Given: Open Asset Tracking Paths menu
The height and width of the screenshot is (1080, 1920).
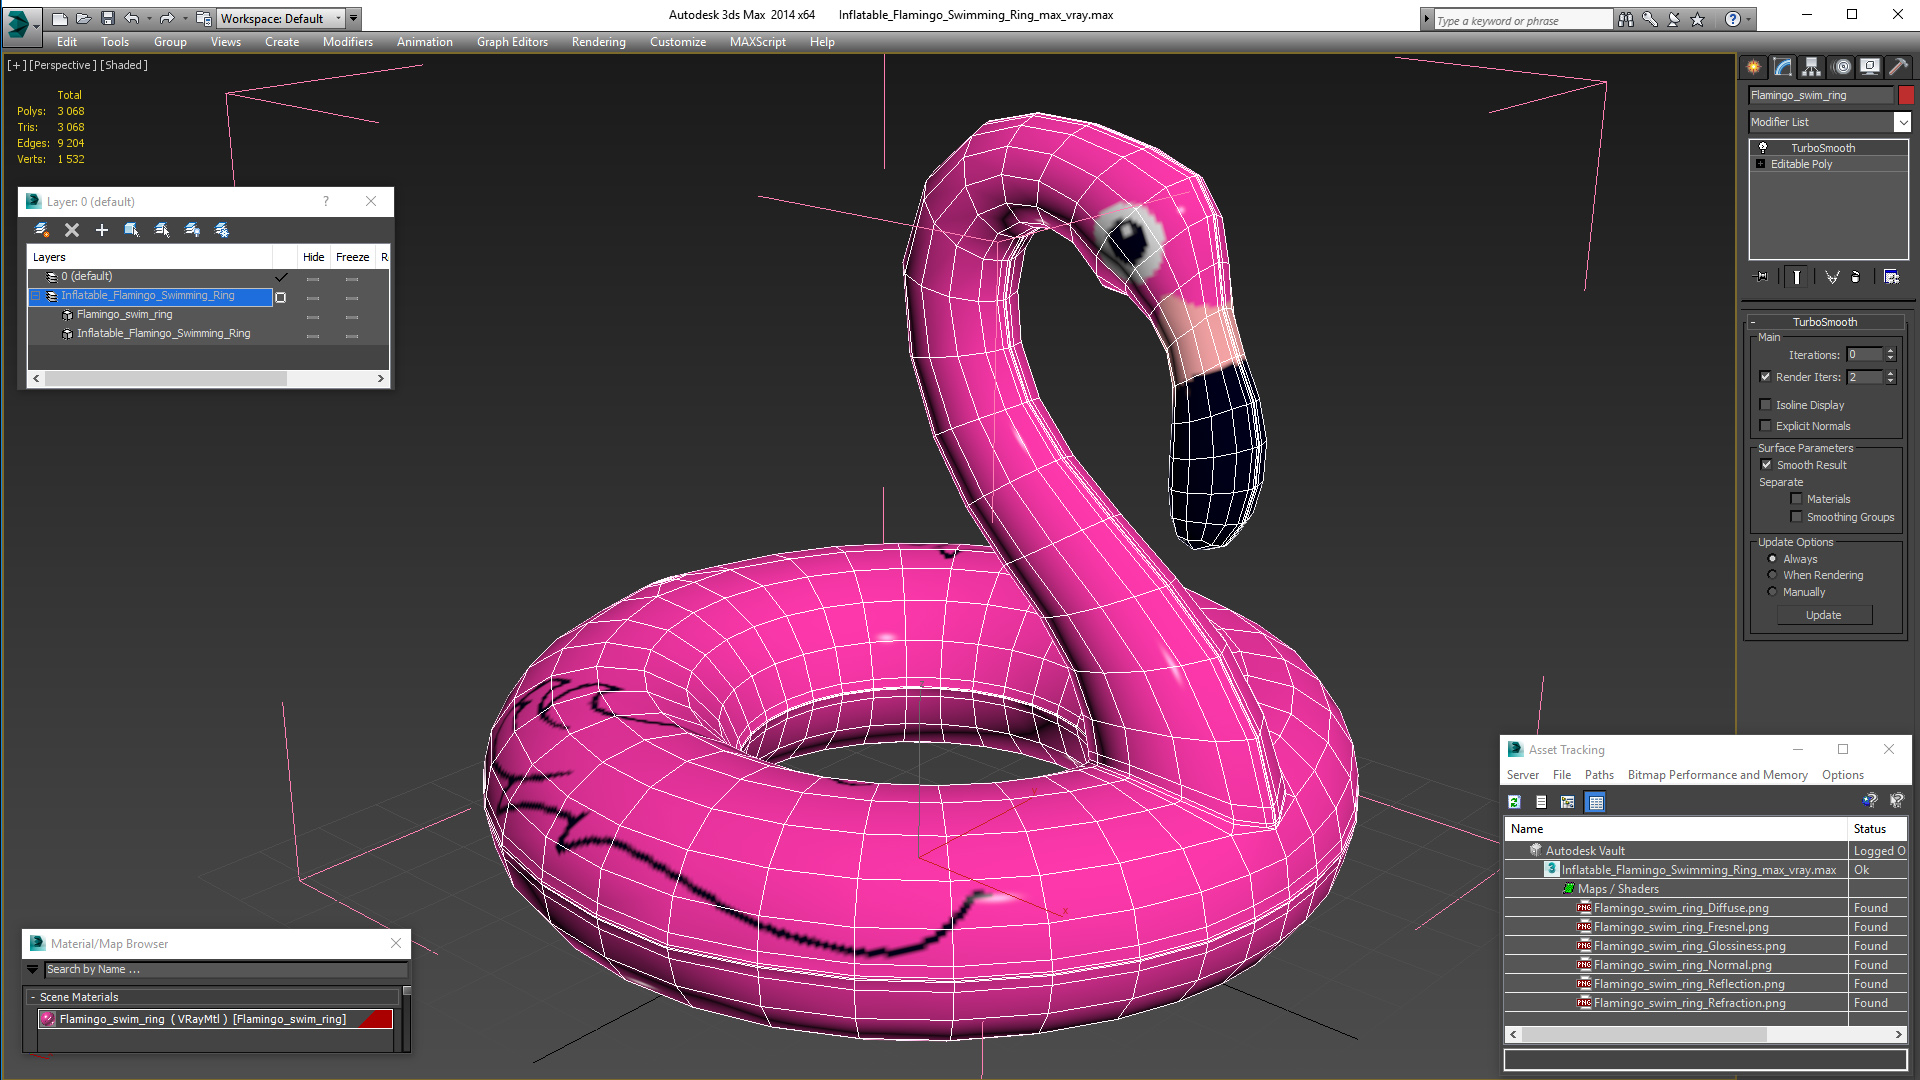Looking at the screenshot, I should 1598,775.
